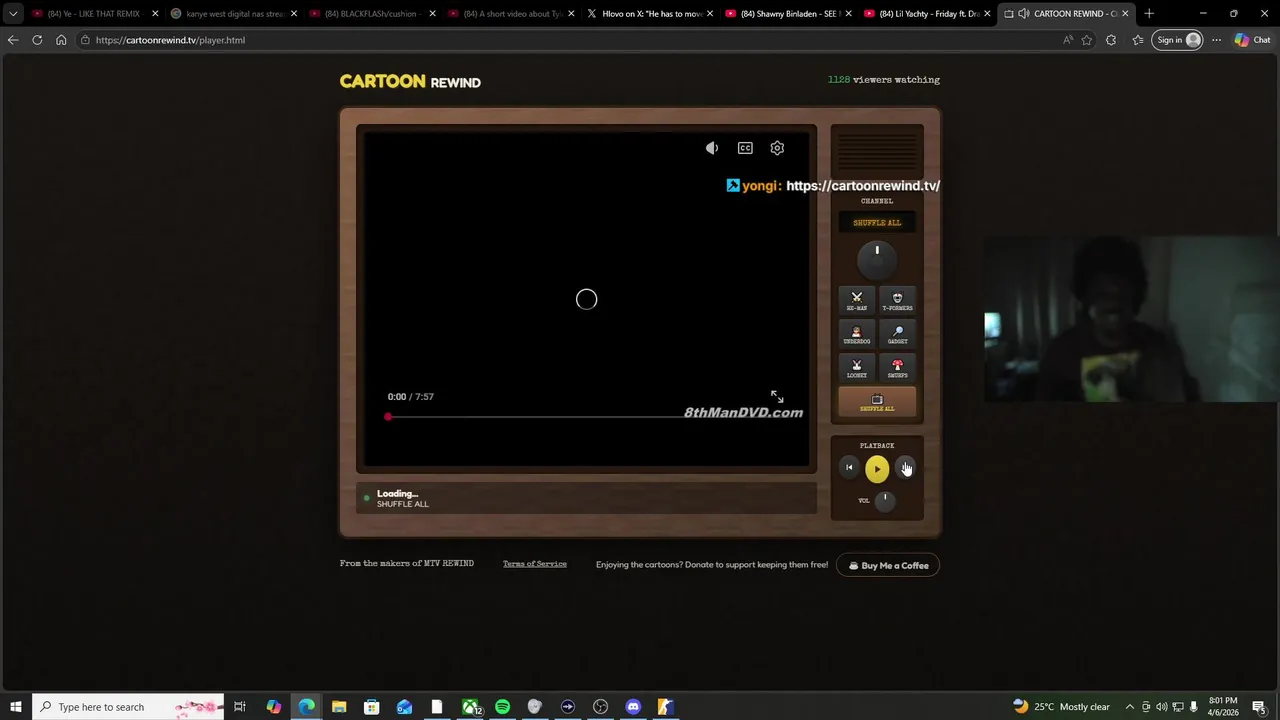Screen dimensions: 1280x720
Task: Click the yellow play button
Action: [877, 468]
